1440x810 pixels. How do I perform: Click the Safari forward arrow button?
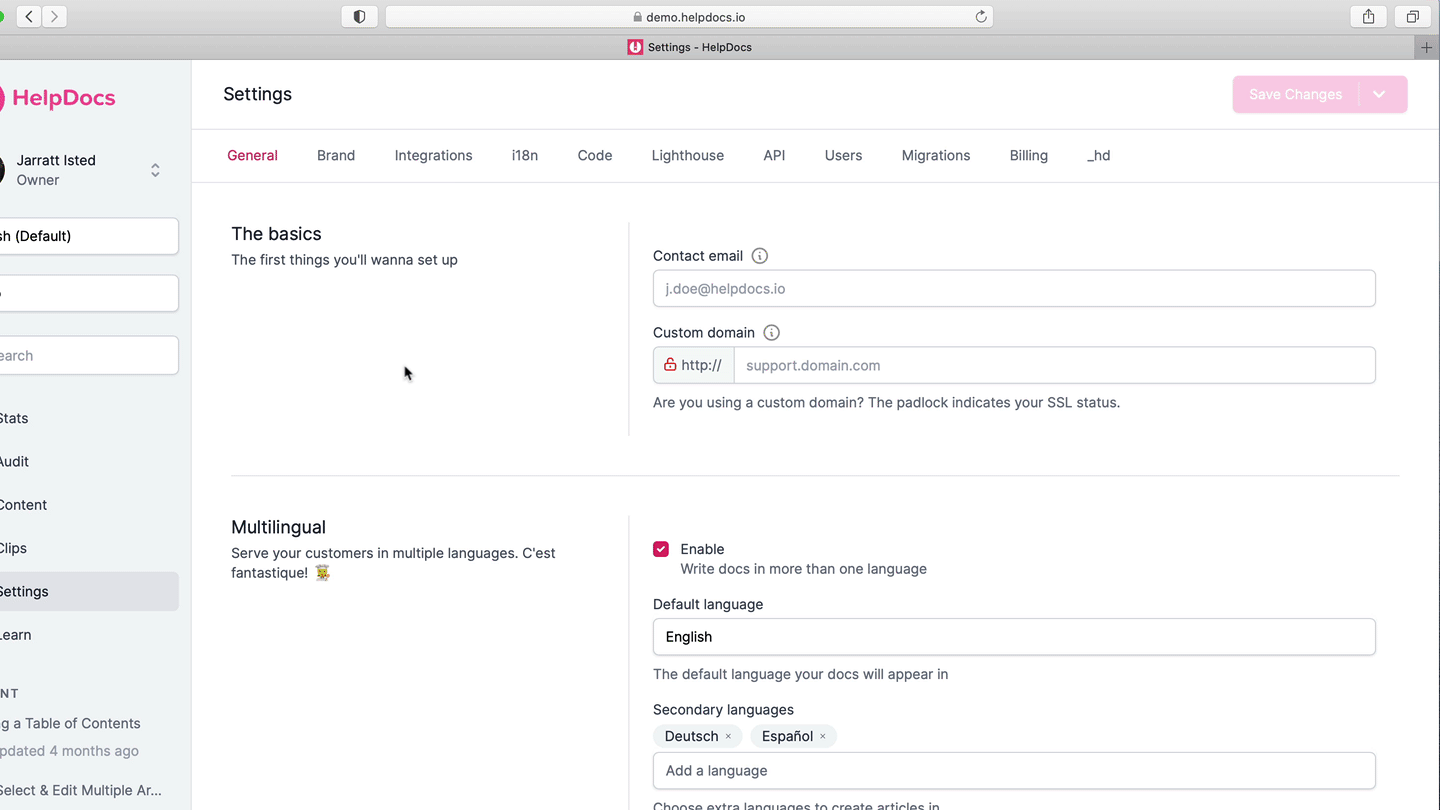[54, 16]
